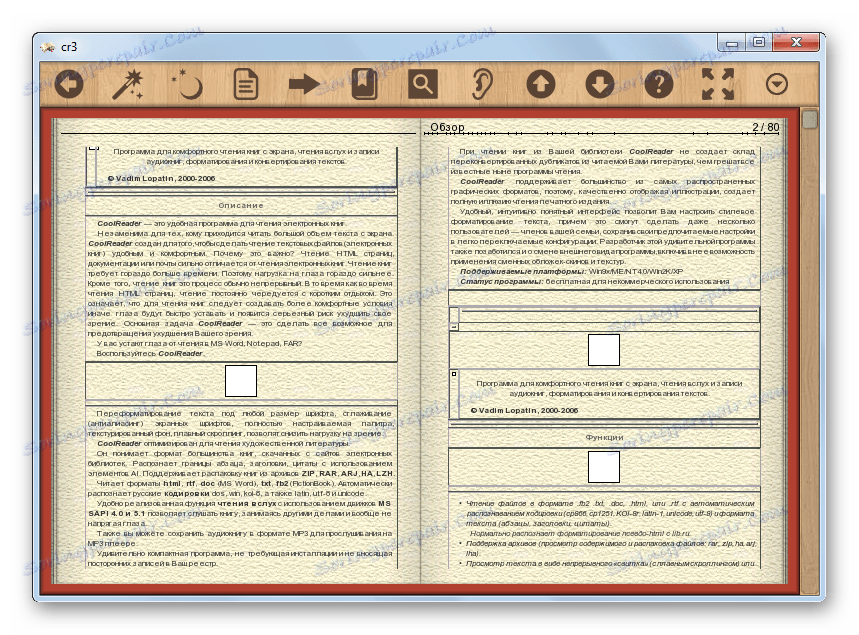Click the image placeholder above right-page copyright
Screen dimensions: 859x635
click(x=604, y=350)
